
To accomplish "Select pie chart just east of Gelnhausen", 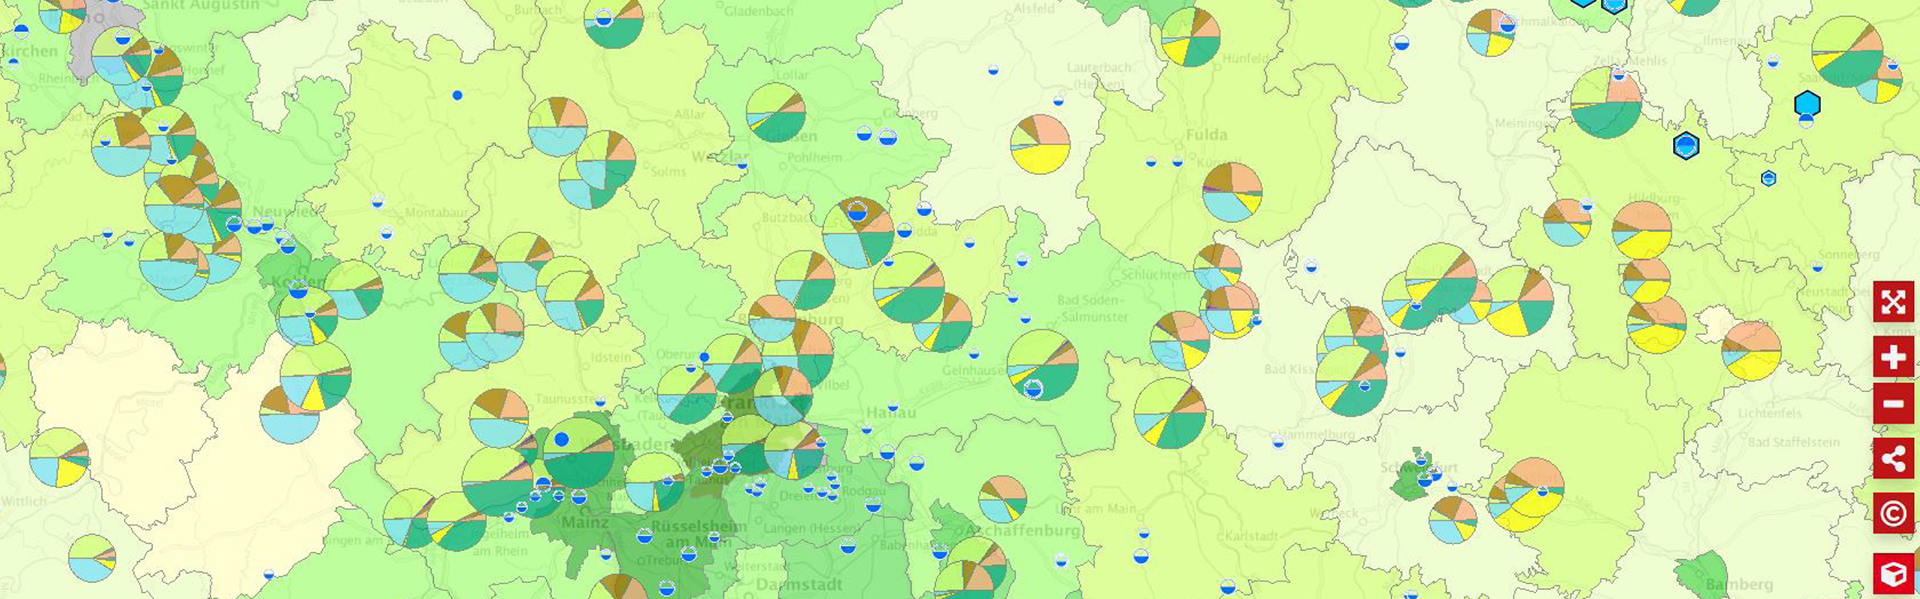I will (1042, 365).
